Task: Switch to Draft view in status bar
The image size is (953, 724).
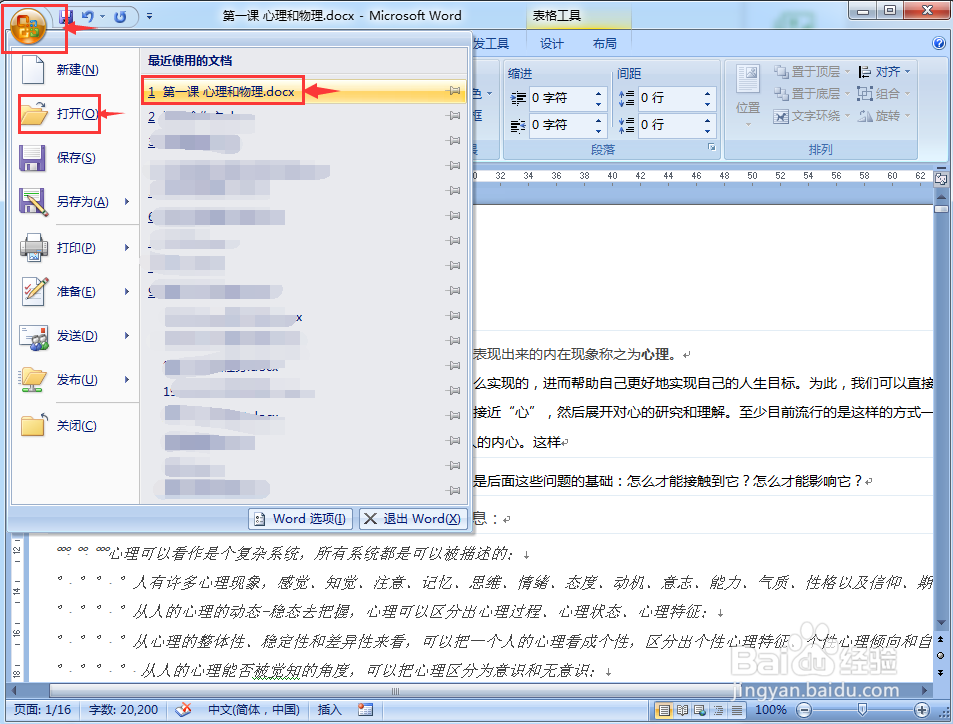Action: [x=735, y=710]
